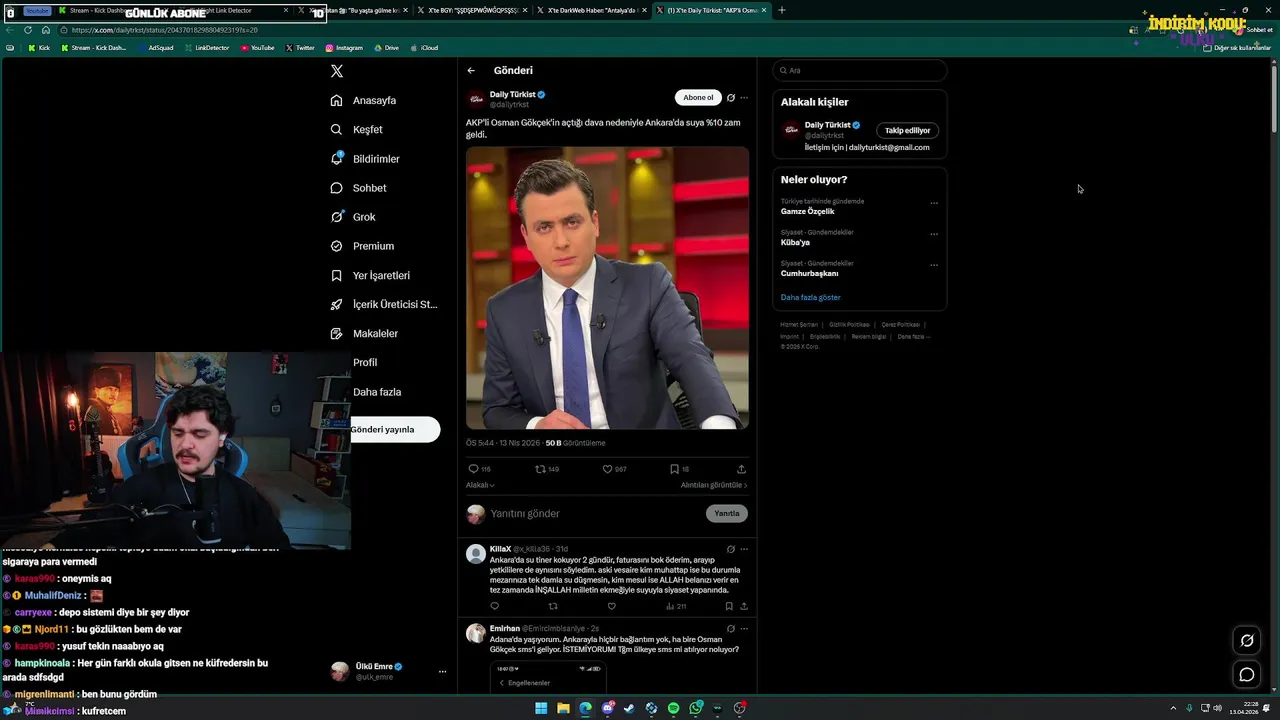Repost the Daily Türkist post
This screenshot has height=720, width=1280.
(x=541, y=469)
